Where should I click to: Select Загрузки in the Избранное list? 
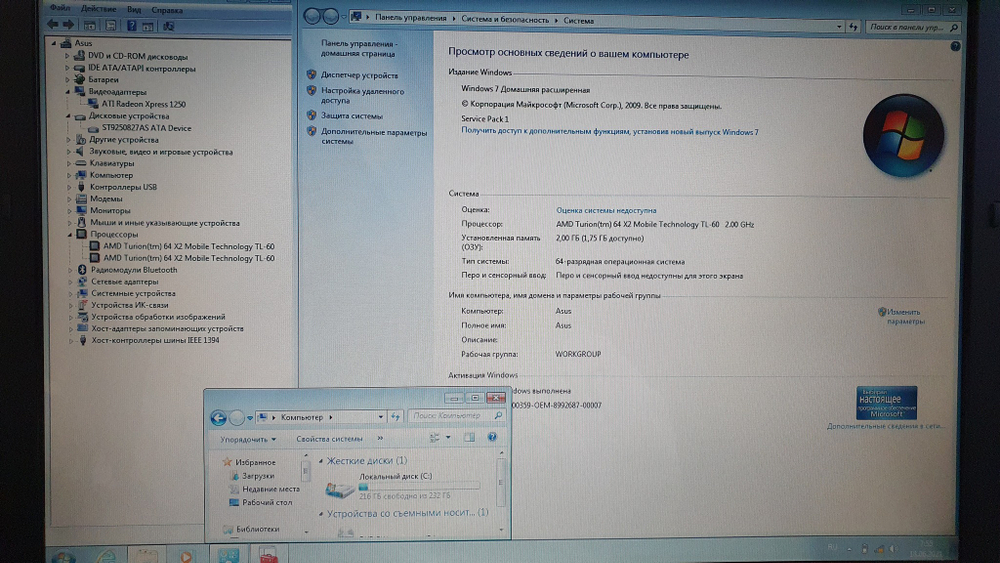[x=258, y=476]
